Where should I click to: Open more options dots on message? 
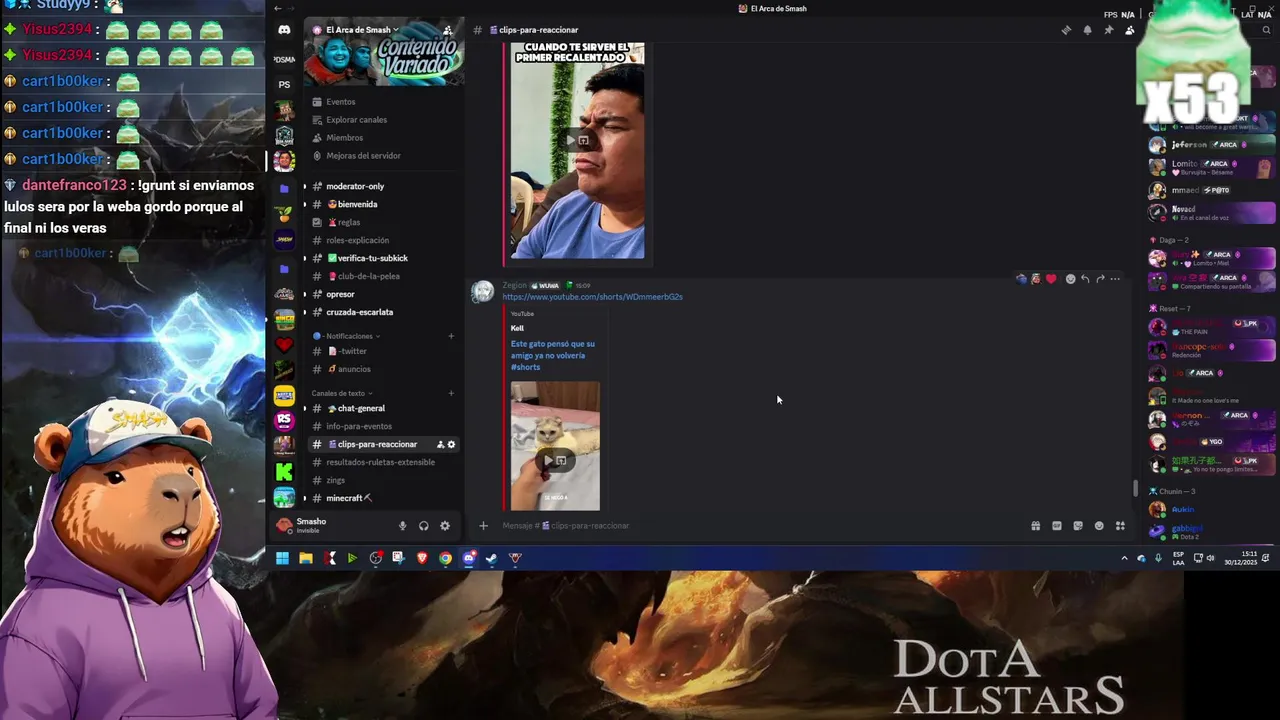click(x=1115, y=279)
